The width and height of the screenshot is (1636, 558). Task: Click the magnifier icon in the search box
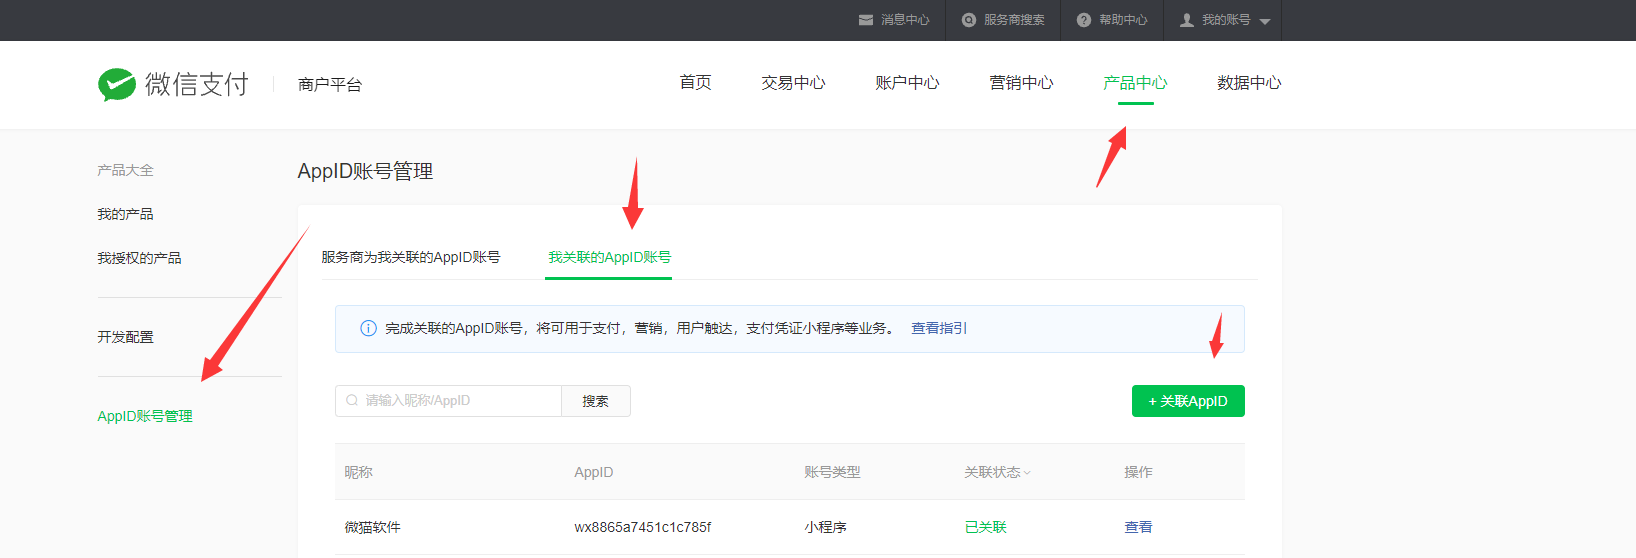[x=352, y=400]
